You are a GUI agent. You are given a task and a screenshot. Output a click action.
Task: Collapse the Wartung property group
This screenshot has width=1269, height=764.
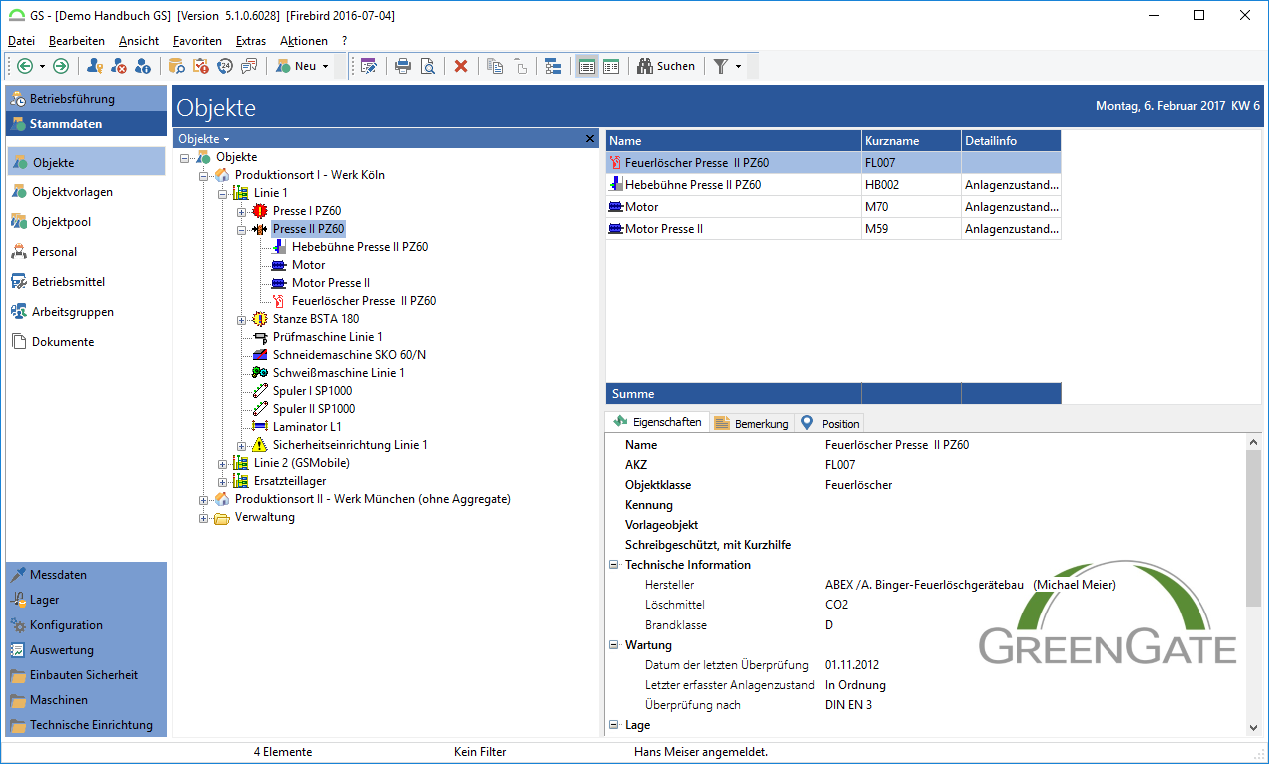[613, 645]
